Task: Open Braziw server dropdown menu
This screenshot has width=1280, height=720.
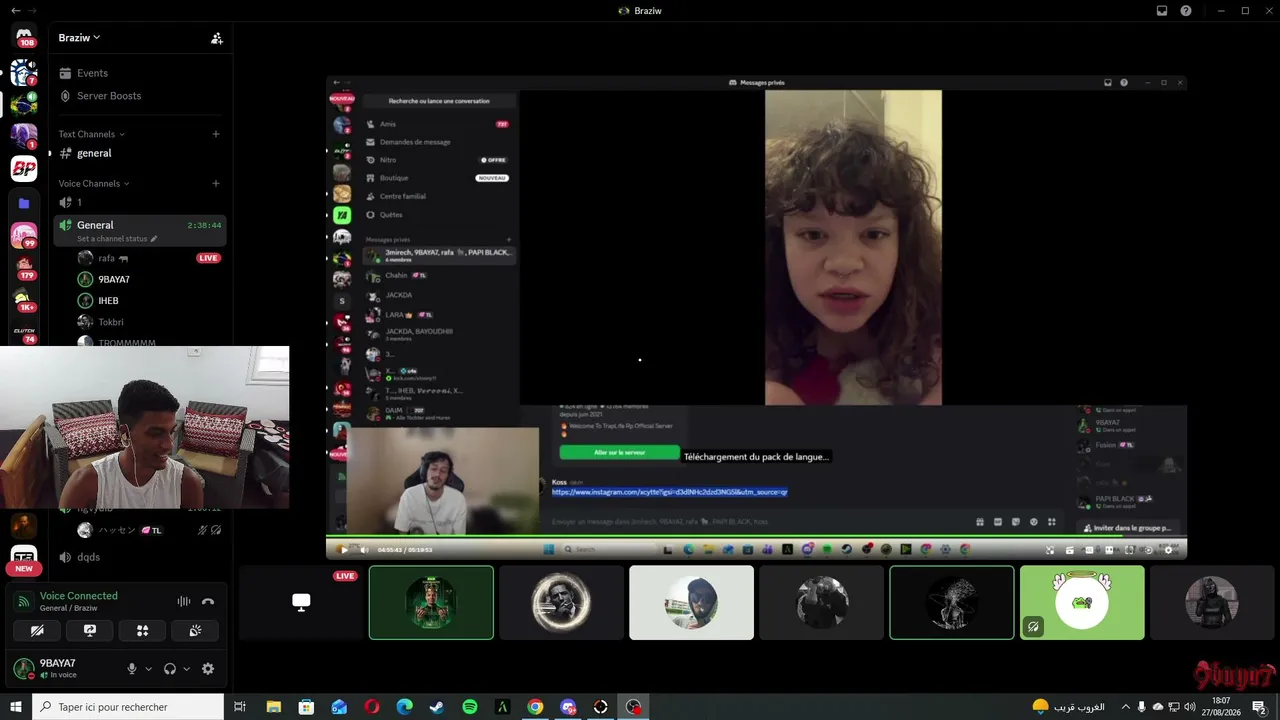Action: [79, 38]
